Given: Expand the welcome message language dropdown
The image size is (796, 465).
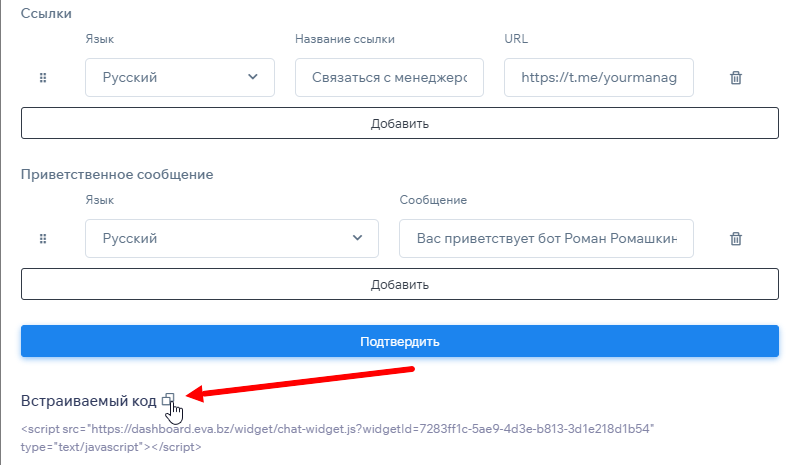Looking at the screenshot, I should (232, 239).
